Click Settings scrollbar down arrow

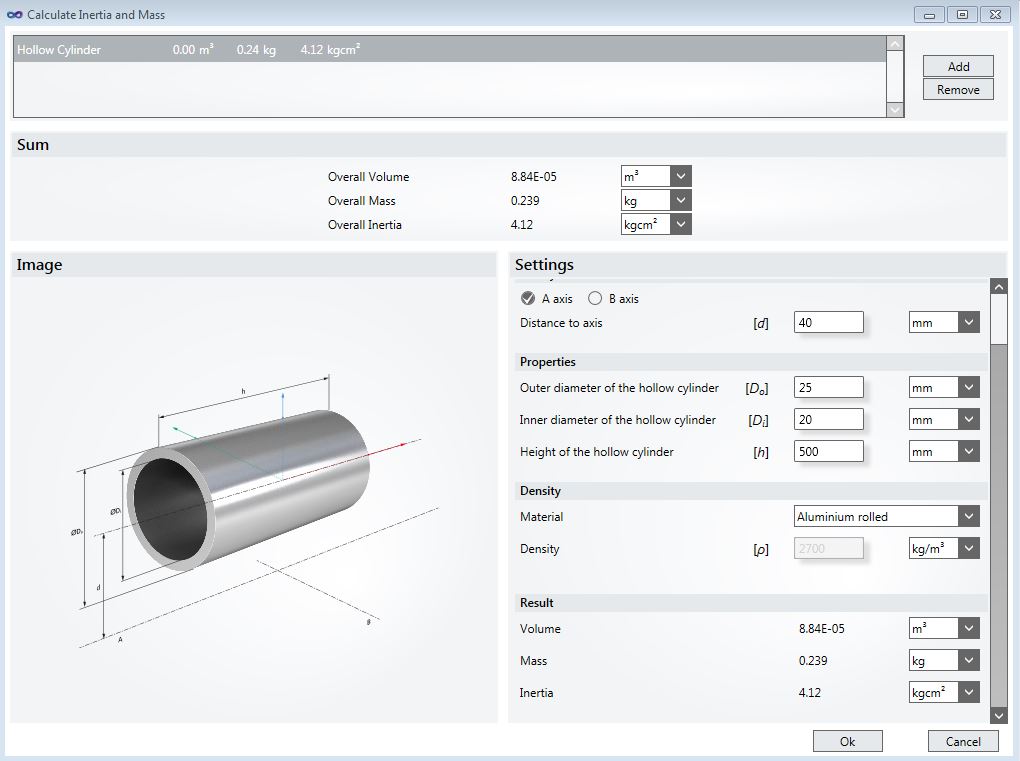tap(999, 715)
